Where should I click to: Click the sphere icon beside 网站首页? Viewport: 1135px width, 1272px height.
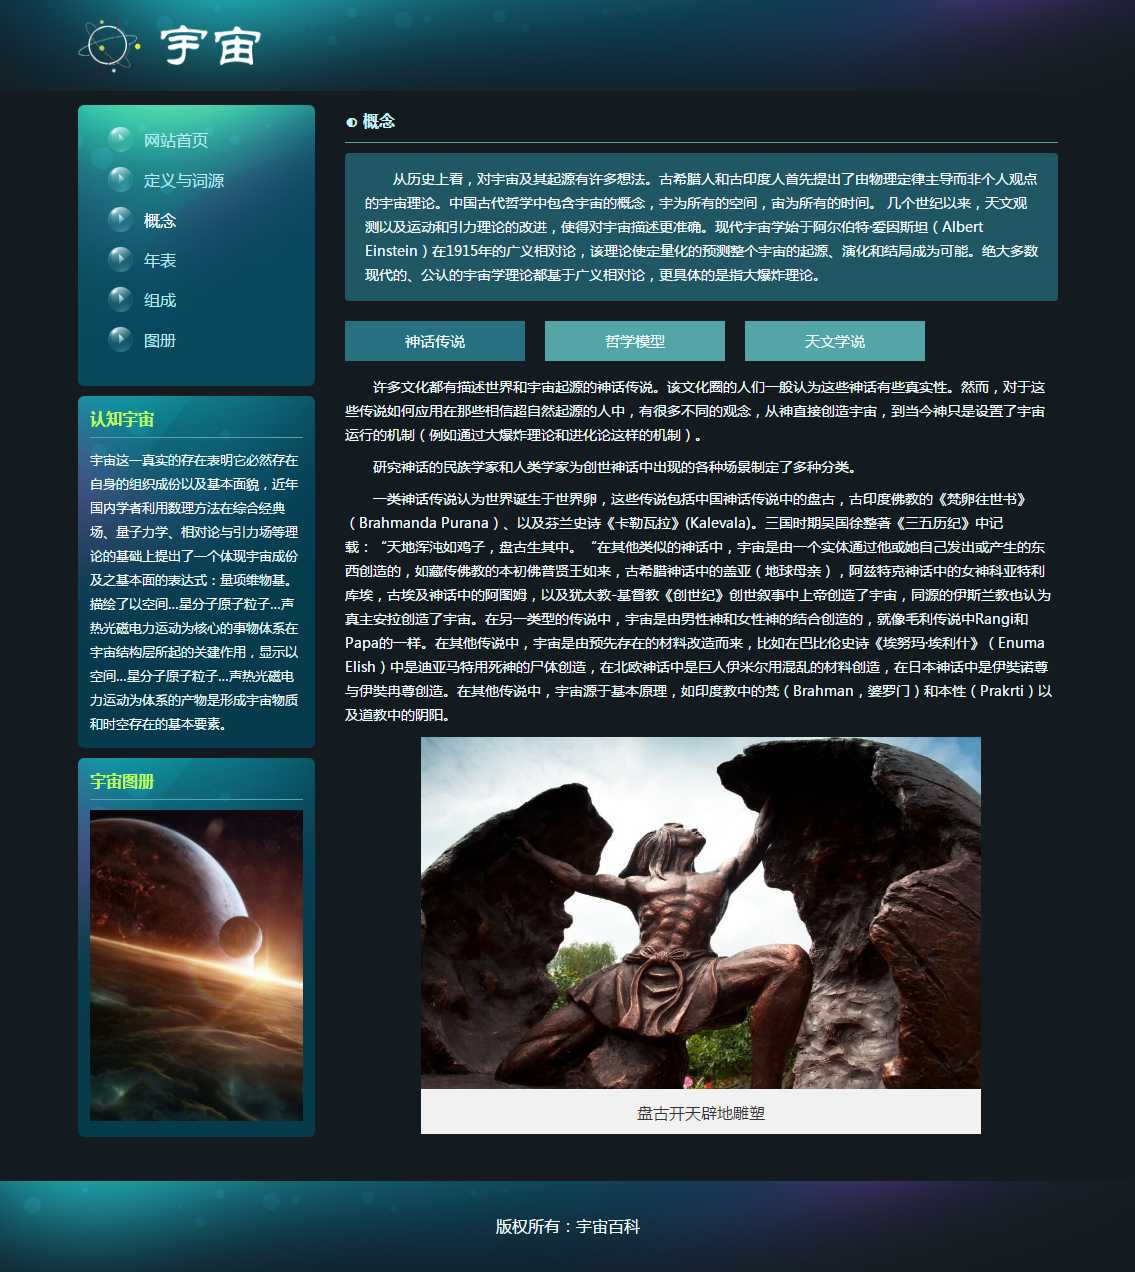coord(120,140)
